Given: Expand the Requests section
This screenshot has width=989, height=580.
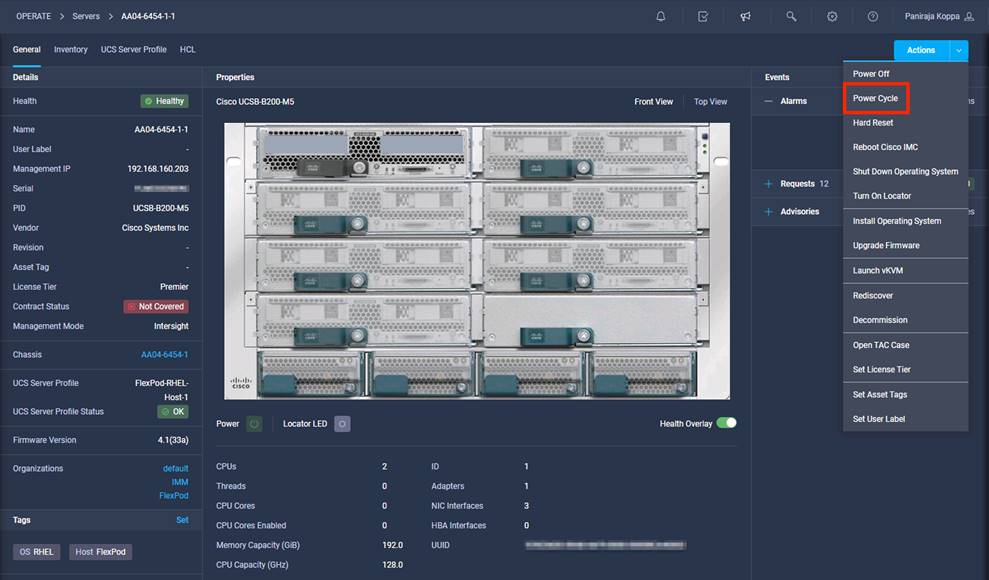Looking at the screenshot, I should [x=768, y=184].
